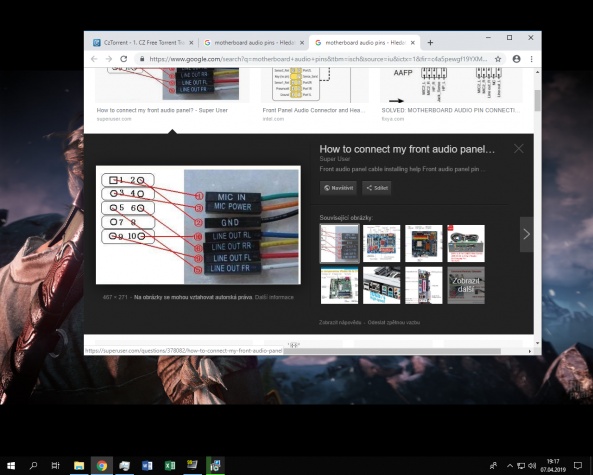Click the last green taskbar app icon
Screen dimensions: 593x475
tap(215, 466)
